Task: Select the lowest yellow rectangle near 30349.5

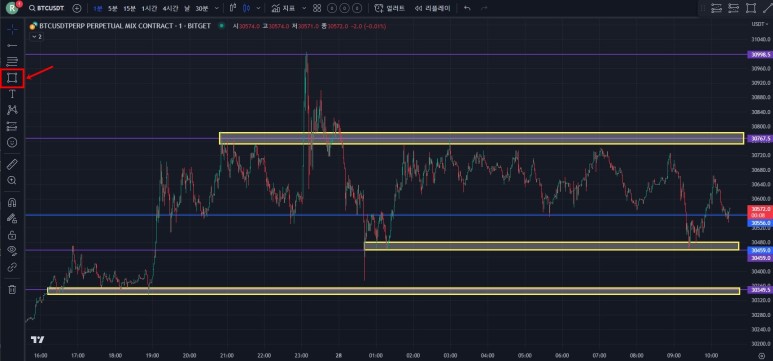Action: [x=393, y=291]
